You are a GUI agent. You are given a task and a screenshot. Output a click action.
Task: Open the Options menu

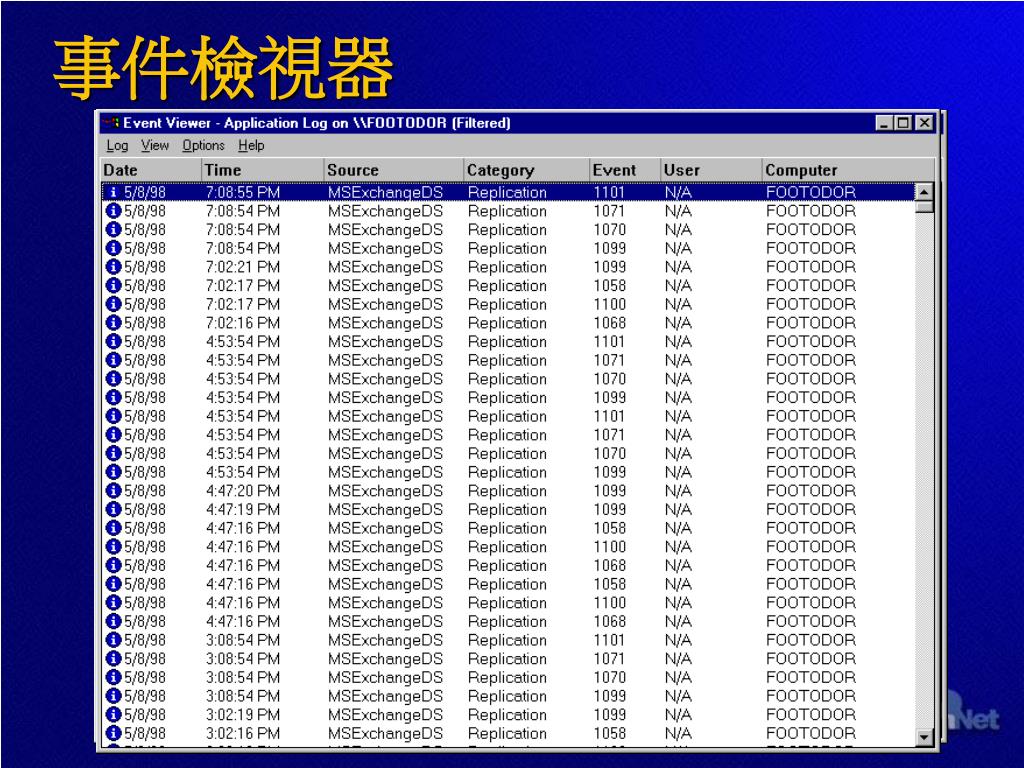(203, 146)
